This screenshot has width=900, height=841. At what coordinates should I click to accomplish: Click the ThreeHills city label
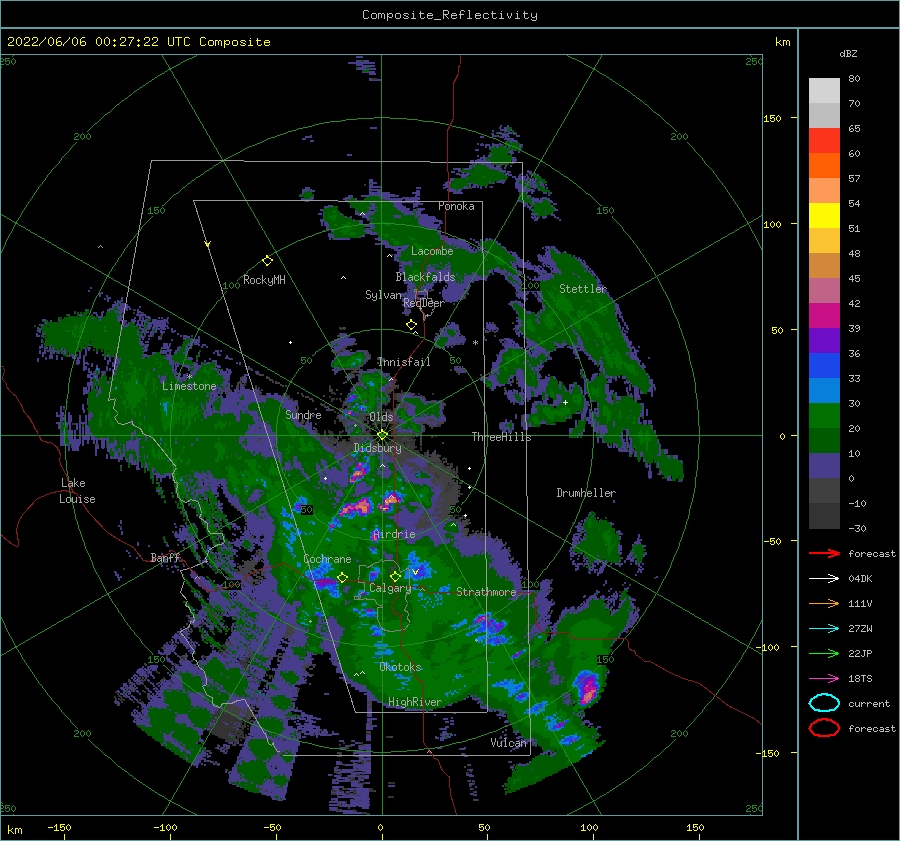502,437
